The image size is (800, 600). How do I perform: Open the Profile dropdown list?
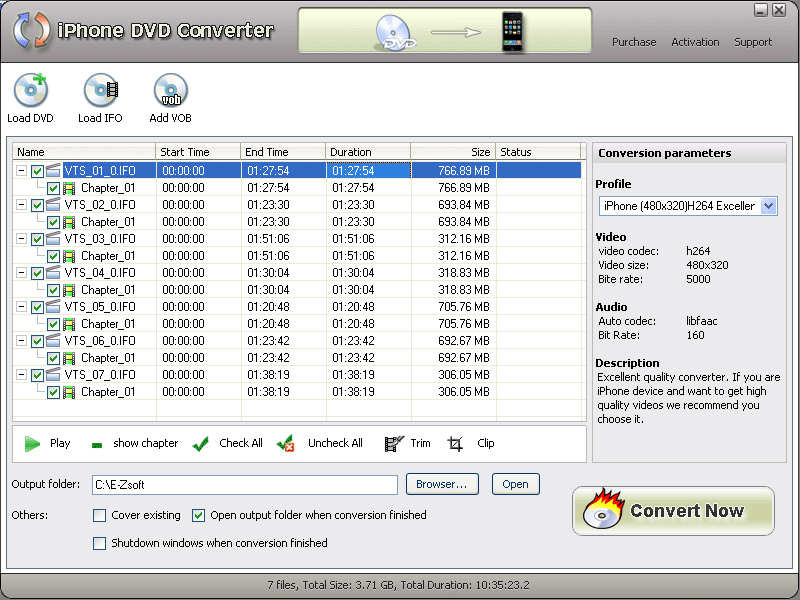point(768,206)
